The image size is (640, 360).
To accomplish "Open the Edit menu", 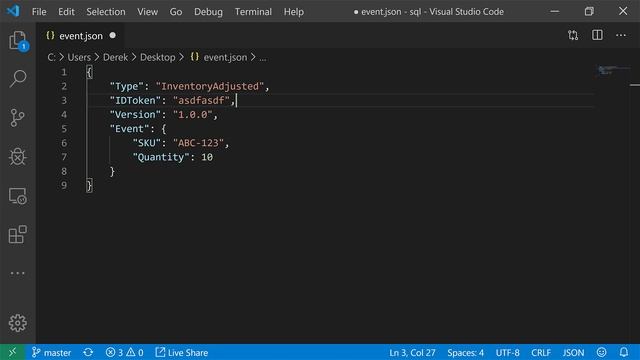I will [66, 12].
